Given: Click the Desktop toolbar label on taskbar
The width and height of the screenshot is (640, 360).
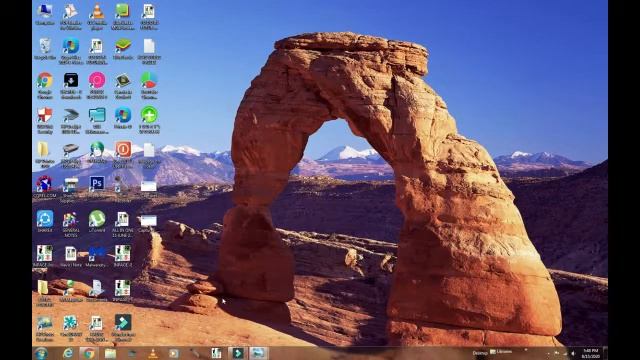Looking at the screenshot, I should coord(480,353).
